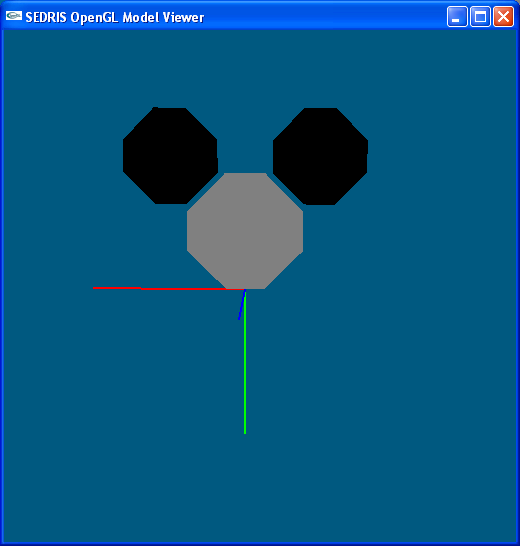Click the upper-left slanted edge of left black octagon
The height and width of the screenshot is (546, 520).
[138, 123]
